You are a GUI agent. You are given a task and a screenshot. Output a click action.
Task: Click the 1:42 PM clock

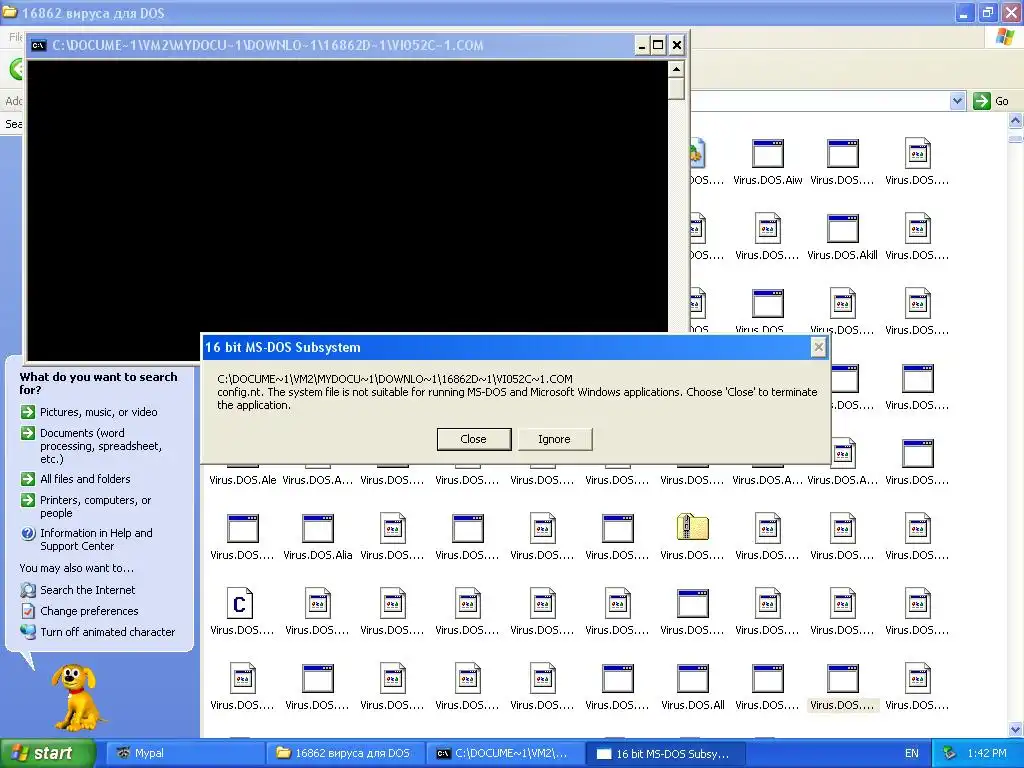pos(987,753)
